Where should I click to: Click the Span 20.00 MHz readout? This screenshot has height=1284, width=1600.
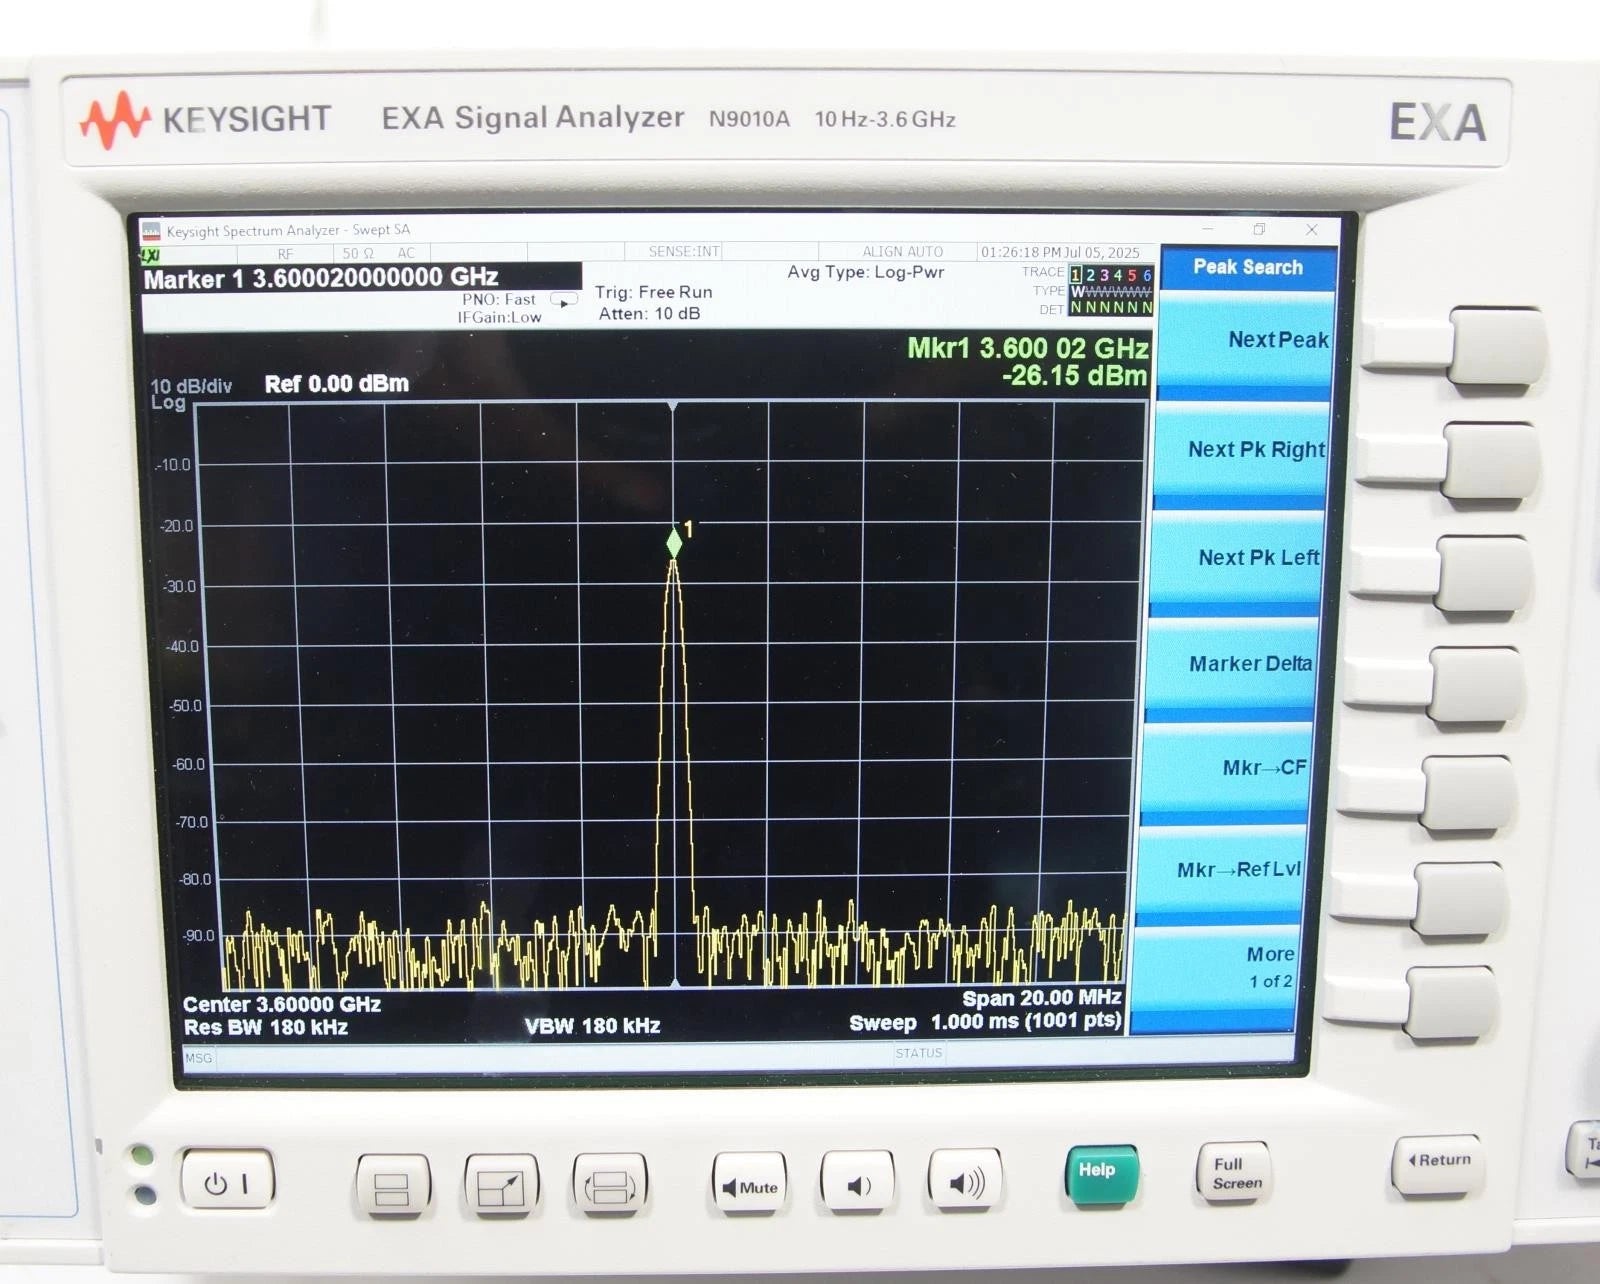[x=1041, y=997]
